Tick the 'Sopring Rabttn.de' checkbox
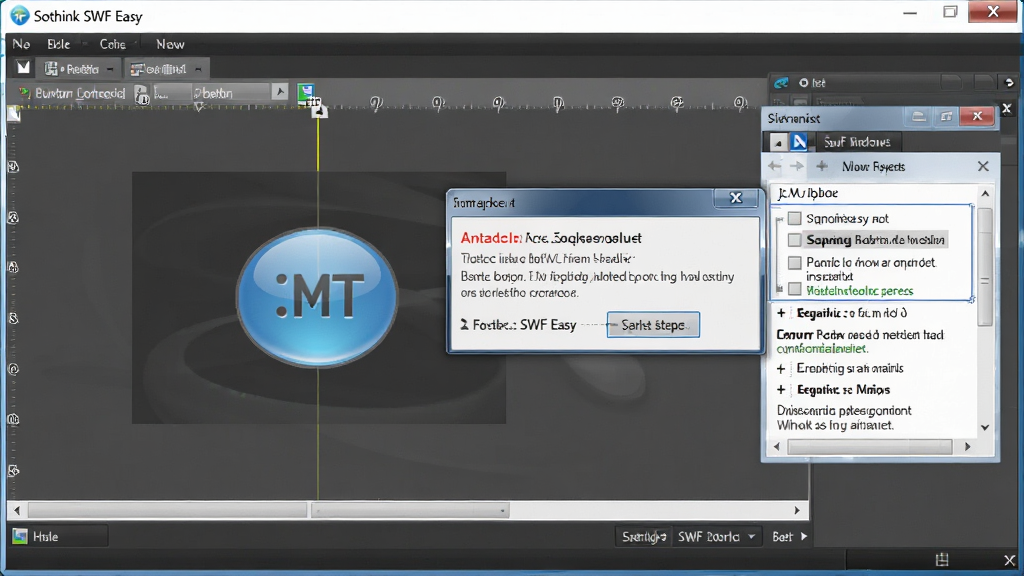The height and width of the screenshot is (576, 1024). (x=794, y=240)
